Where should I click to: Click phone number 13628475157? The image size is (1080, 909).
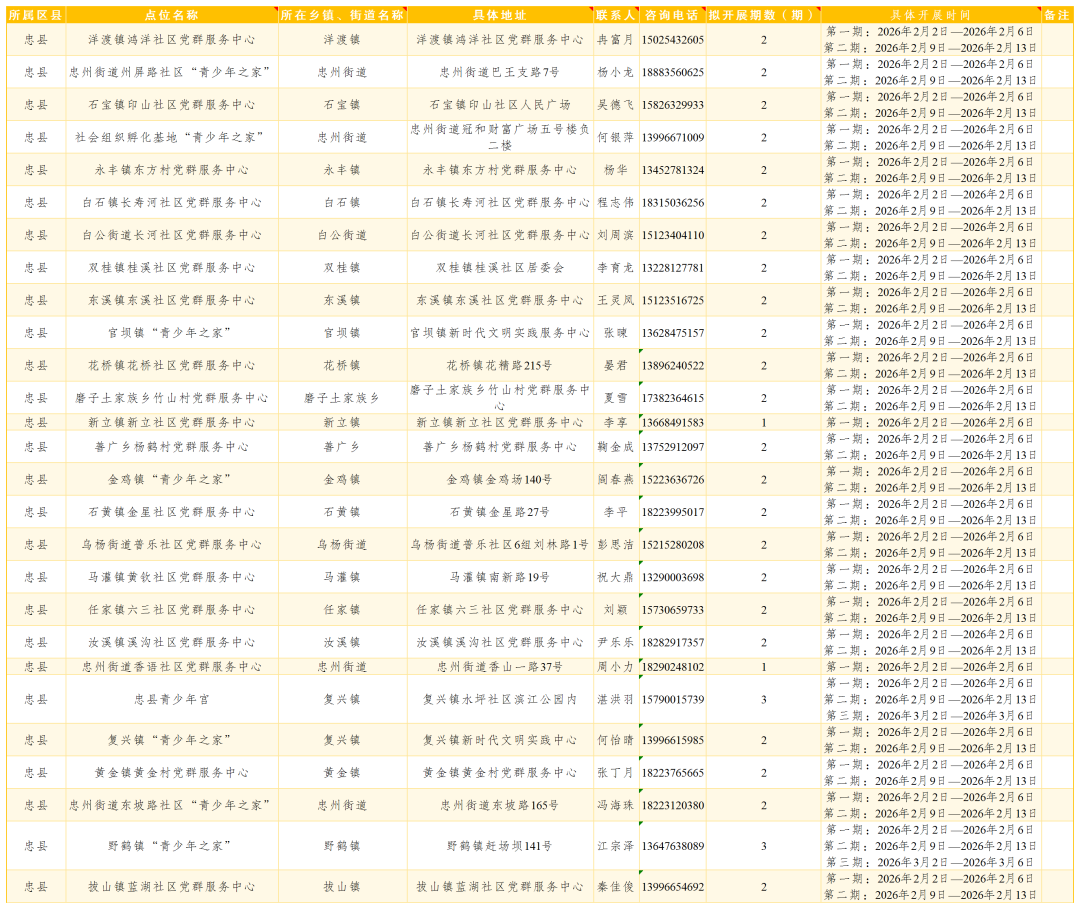673,333
